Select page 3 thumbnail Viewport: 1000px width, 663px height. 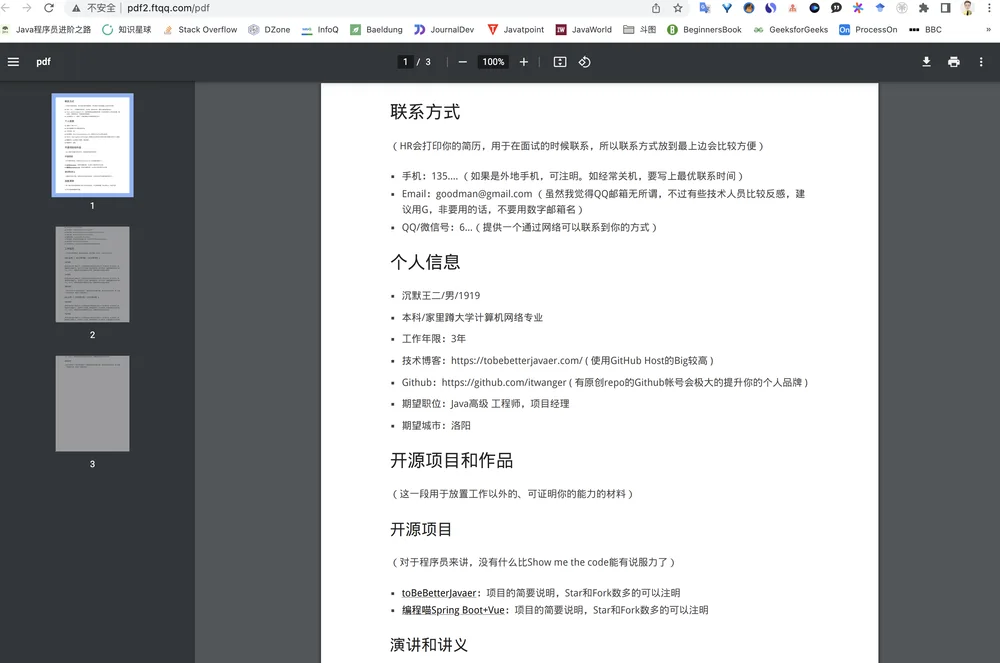92,404
